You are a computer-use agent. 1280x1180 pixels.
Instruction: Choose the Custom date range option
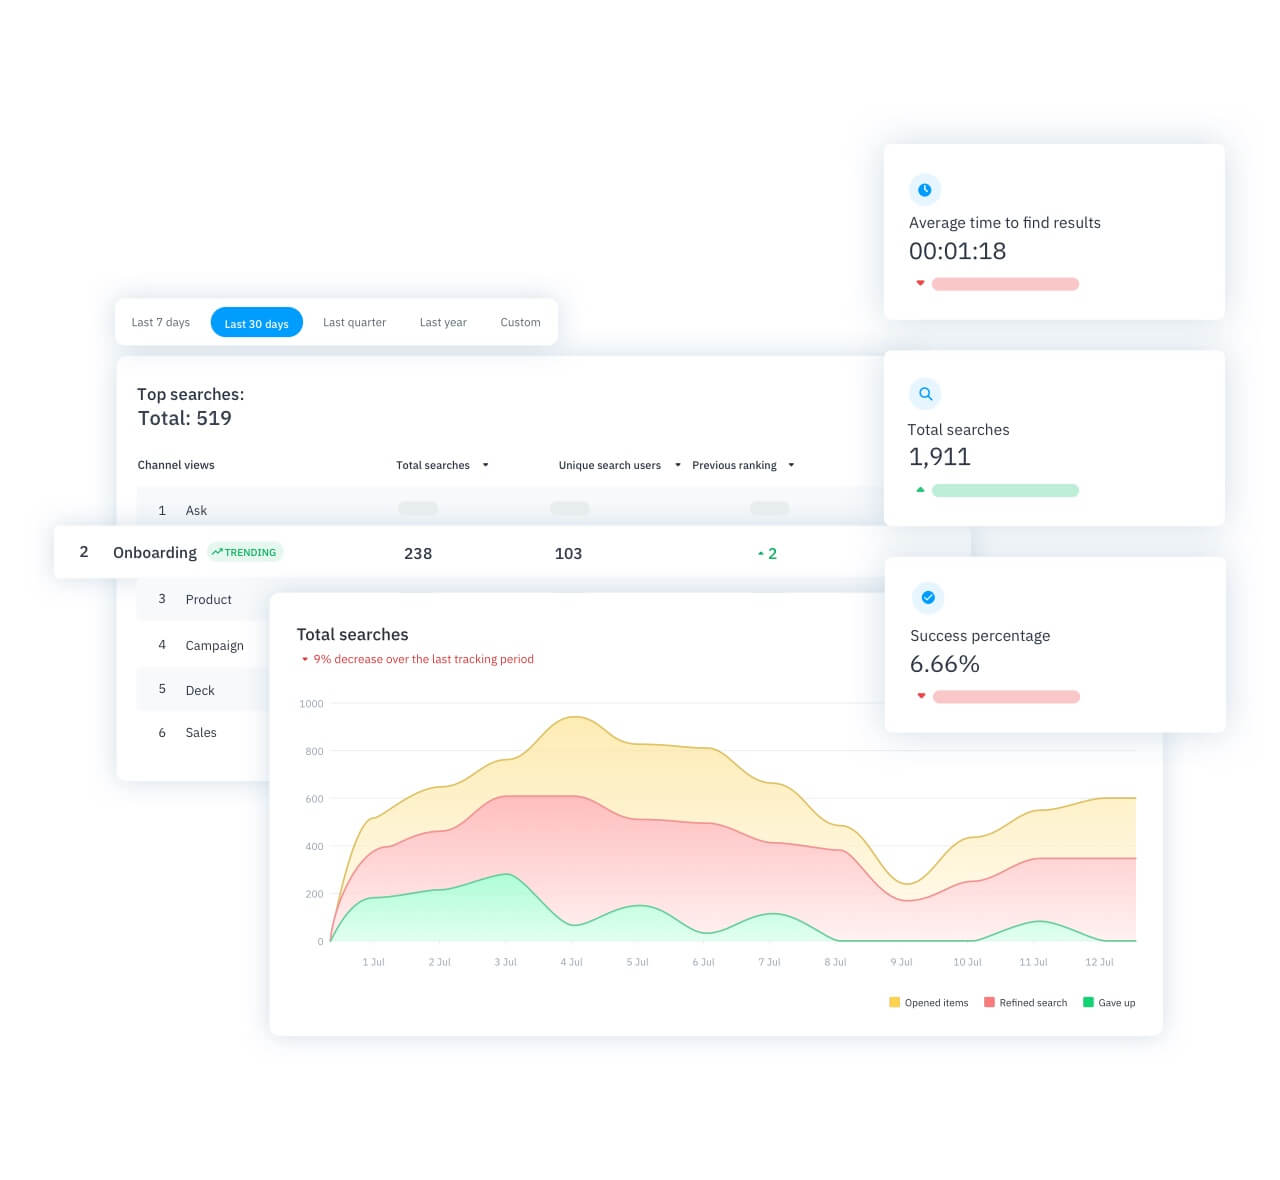(x=520, y=322)
